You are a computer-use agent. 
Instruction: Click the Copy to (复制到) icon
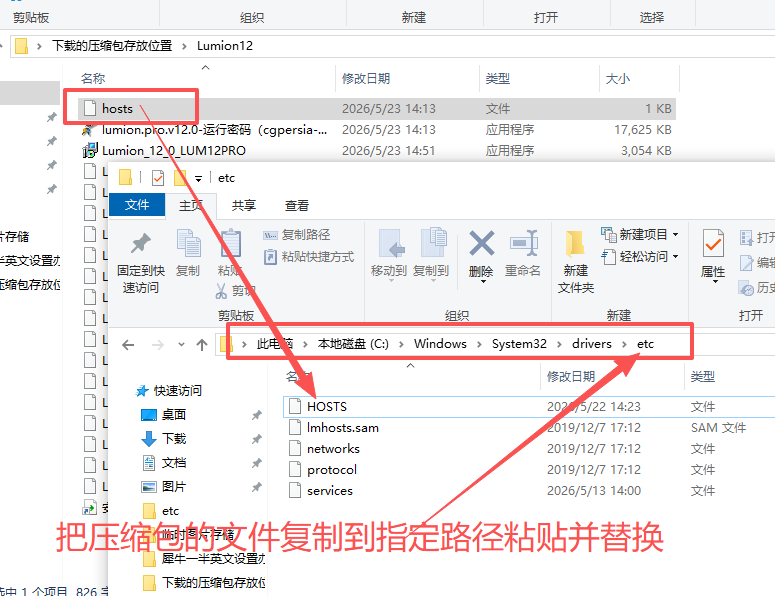433,243
